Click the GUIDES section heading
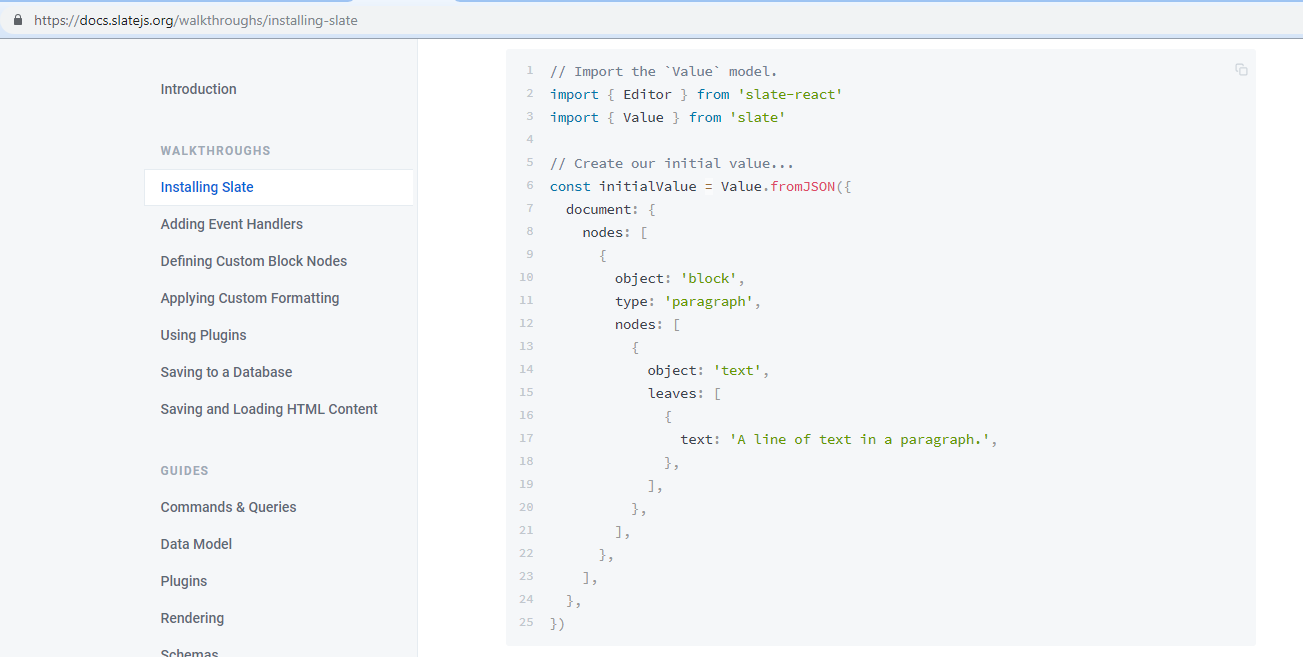The width and height of the screenshot is (1303, 657). point(184,471)
